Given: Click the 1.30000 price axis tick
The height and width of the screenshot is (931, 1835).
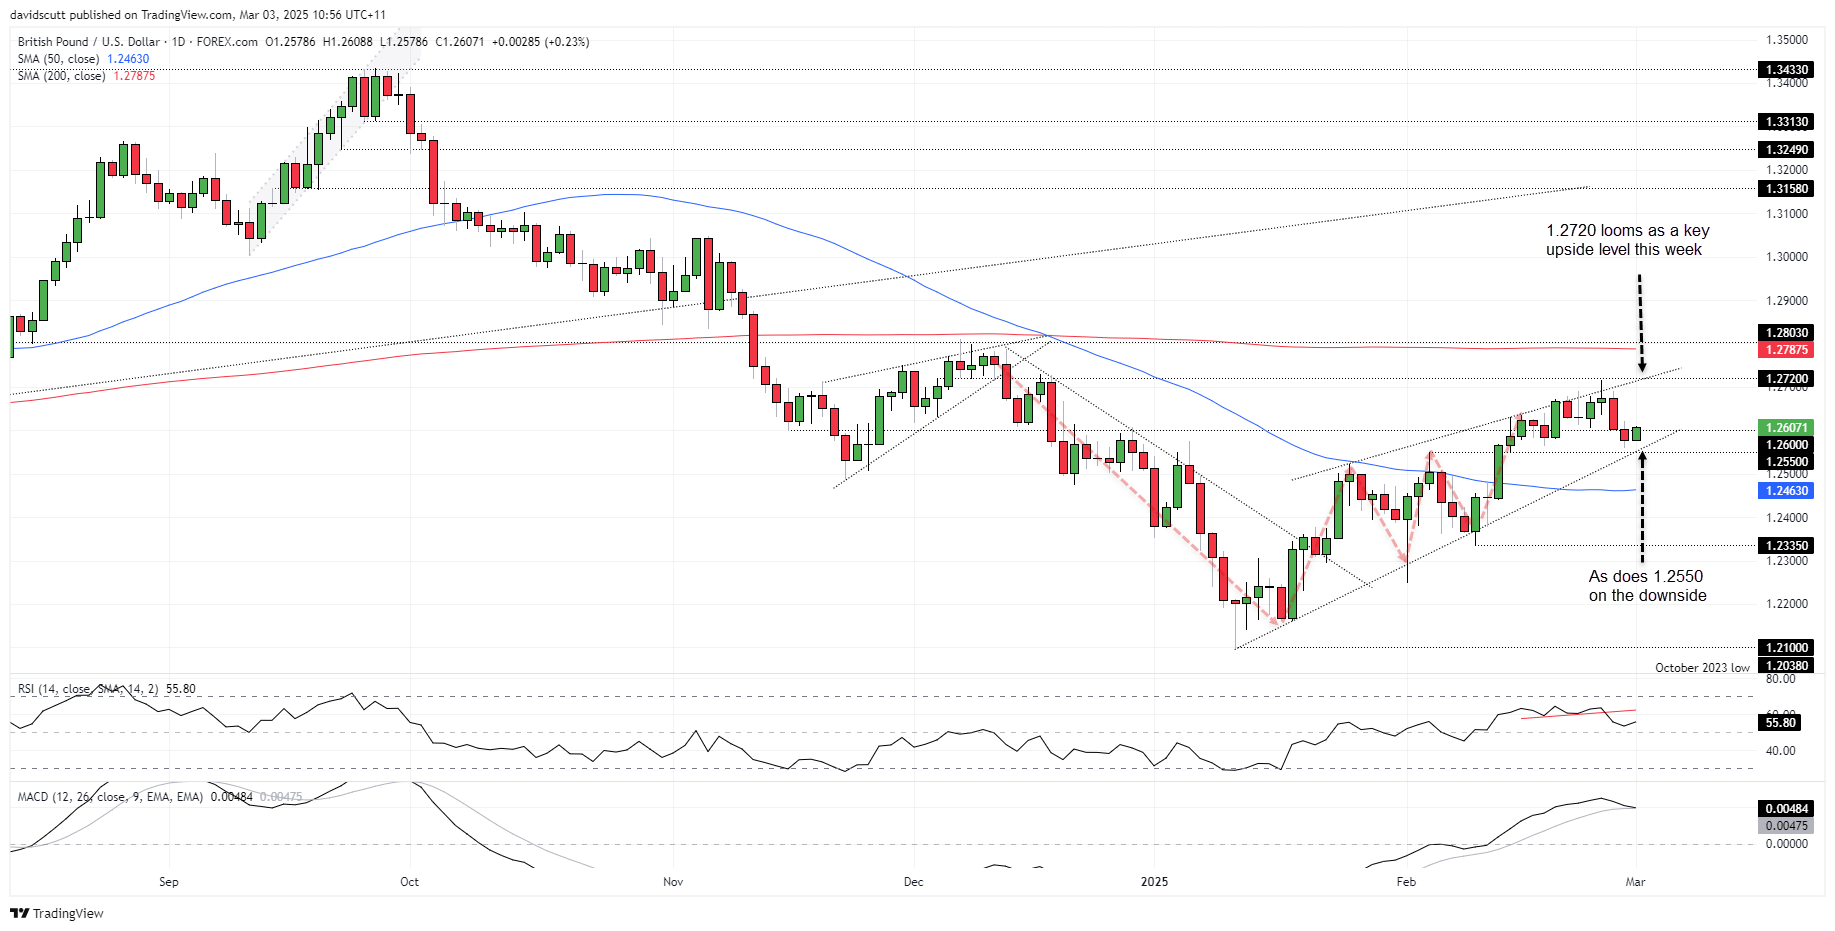Looking at the screenshot, I should [1787, 257].
